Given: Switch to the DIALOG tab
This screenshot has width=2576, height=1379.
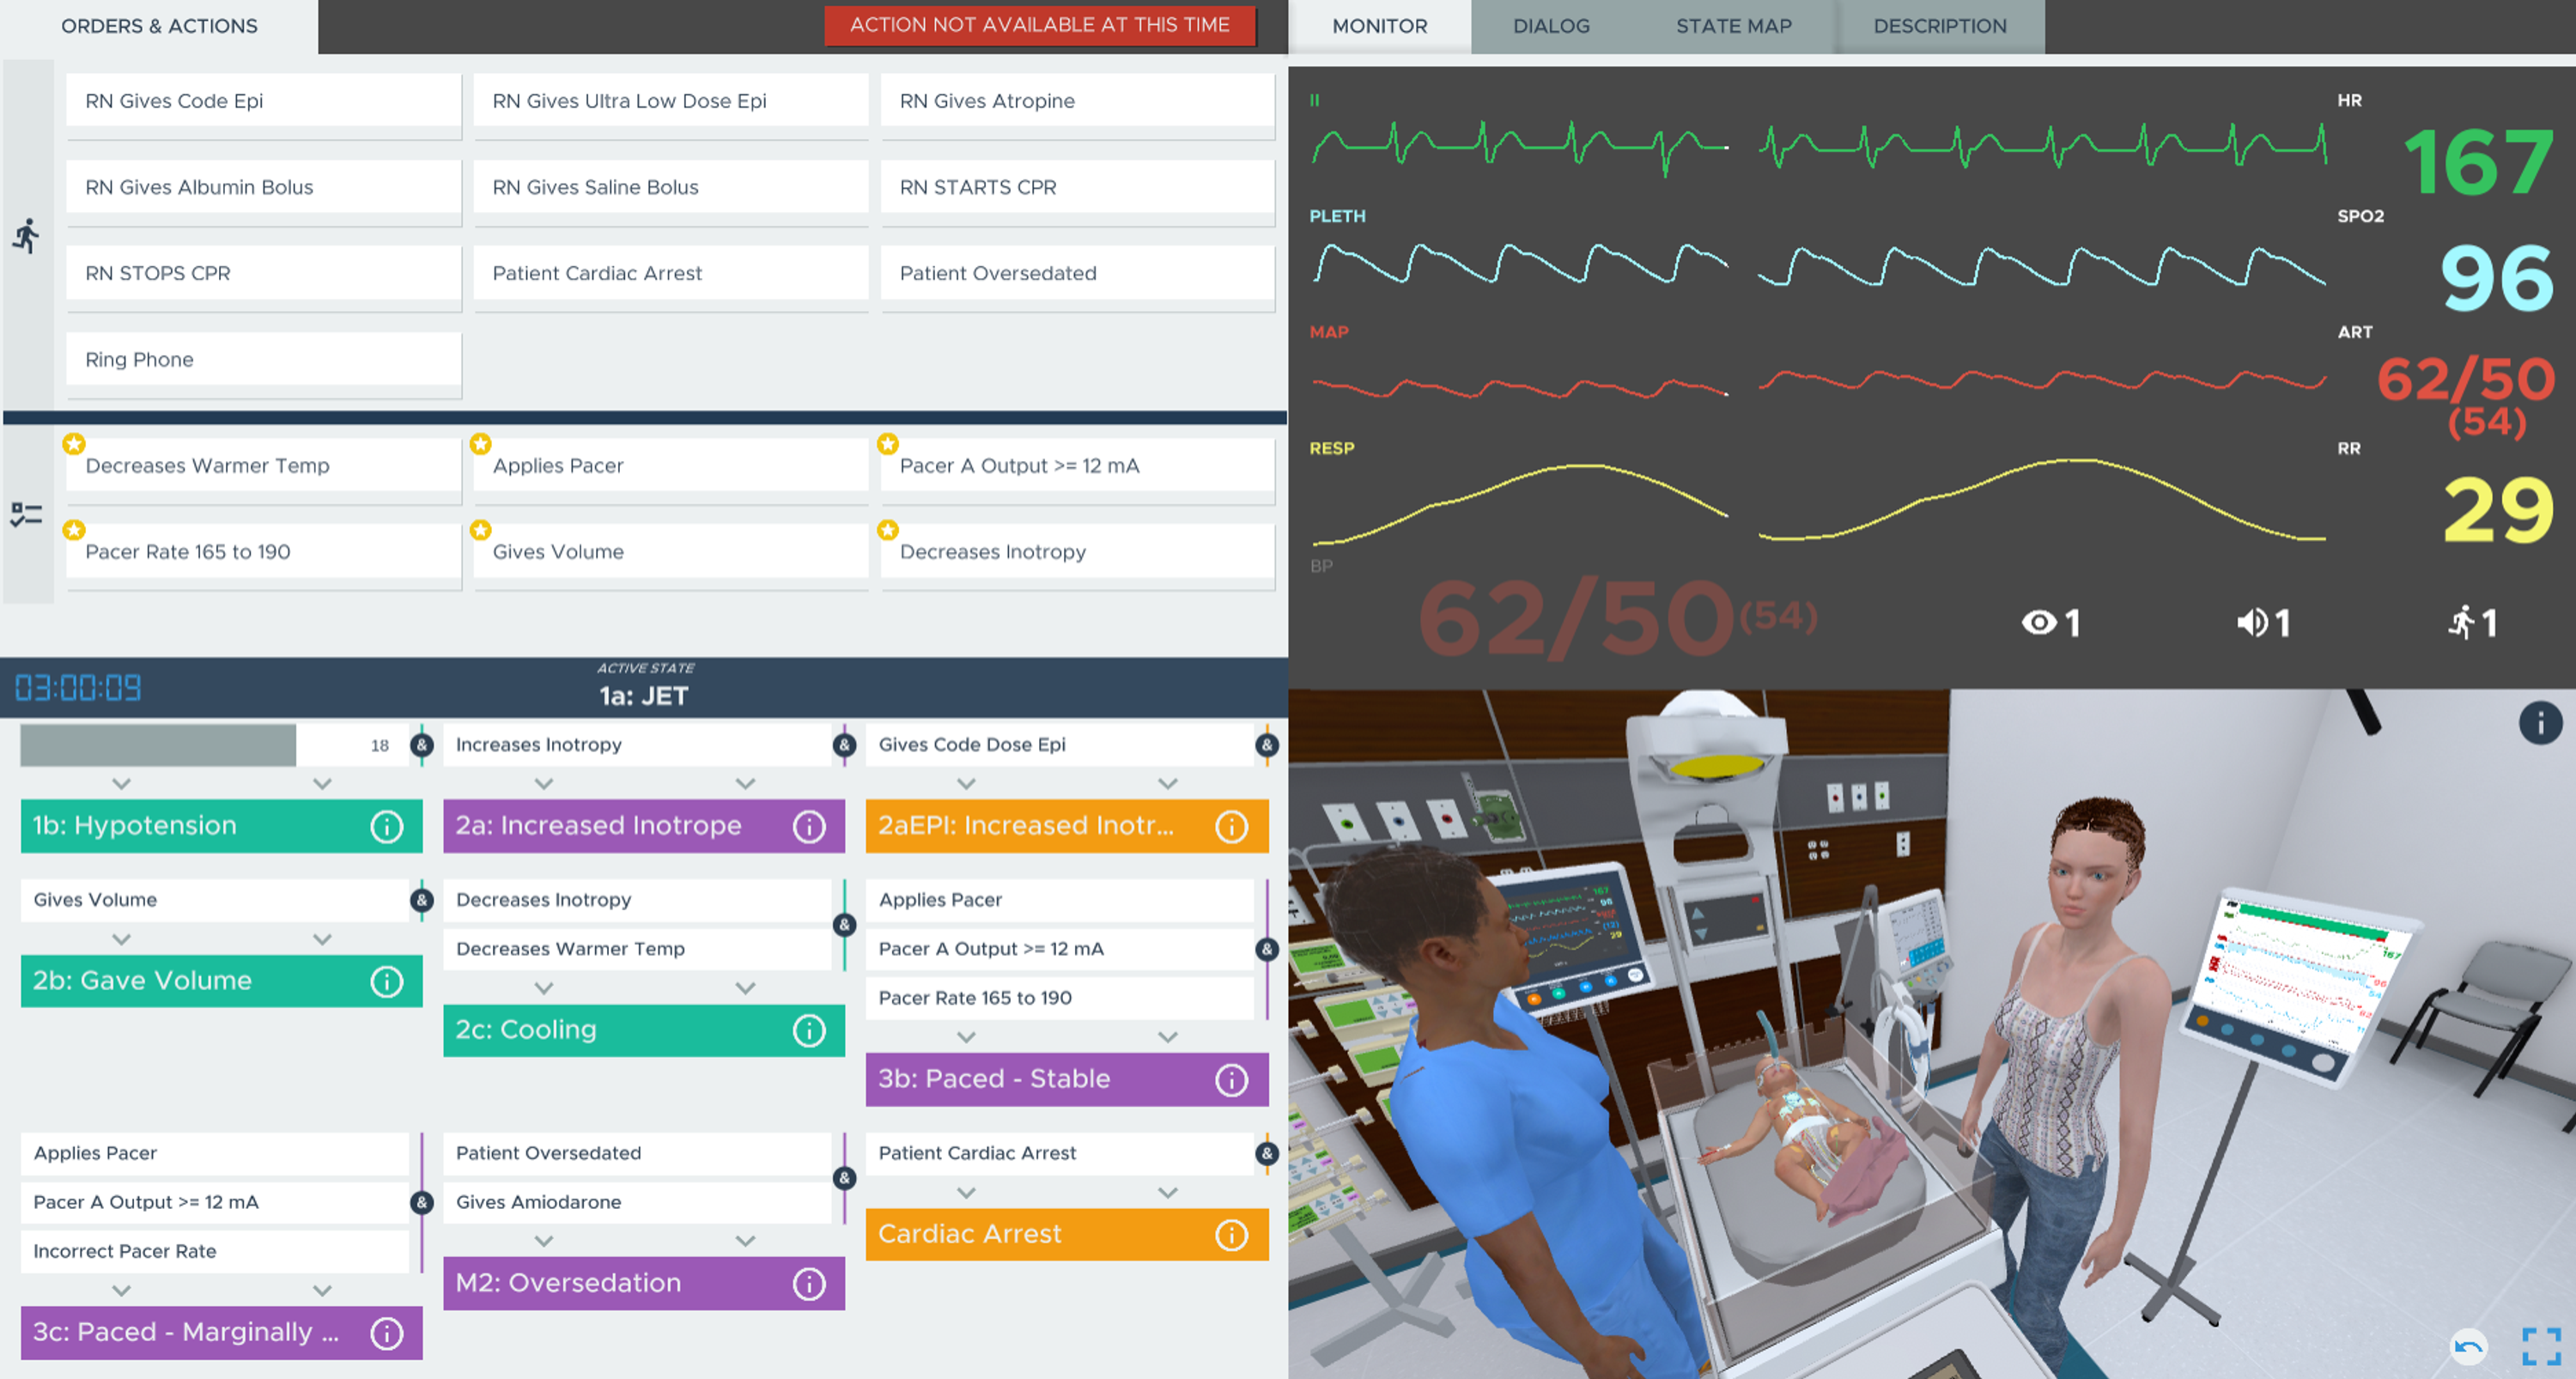Looking at the screenshot, I should pyautogui.click(x=1551, y=26).
